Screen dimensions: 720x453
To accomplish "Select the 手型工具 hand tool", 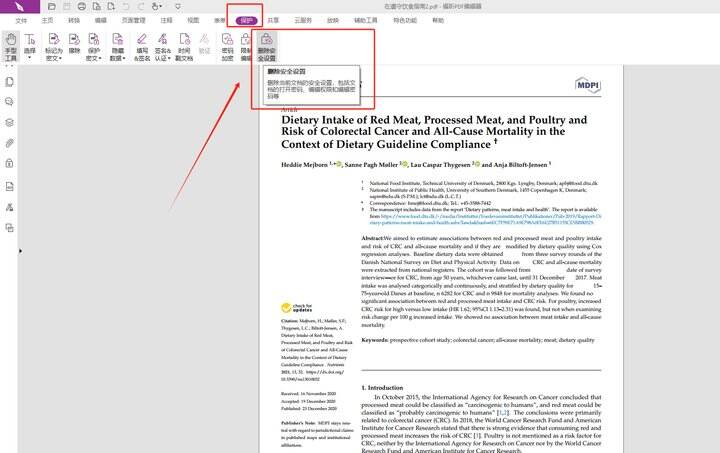I will 11,46.
